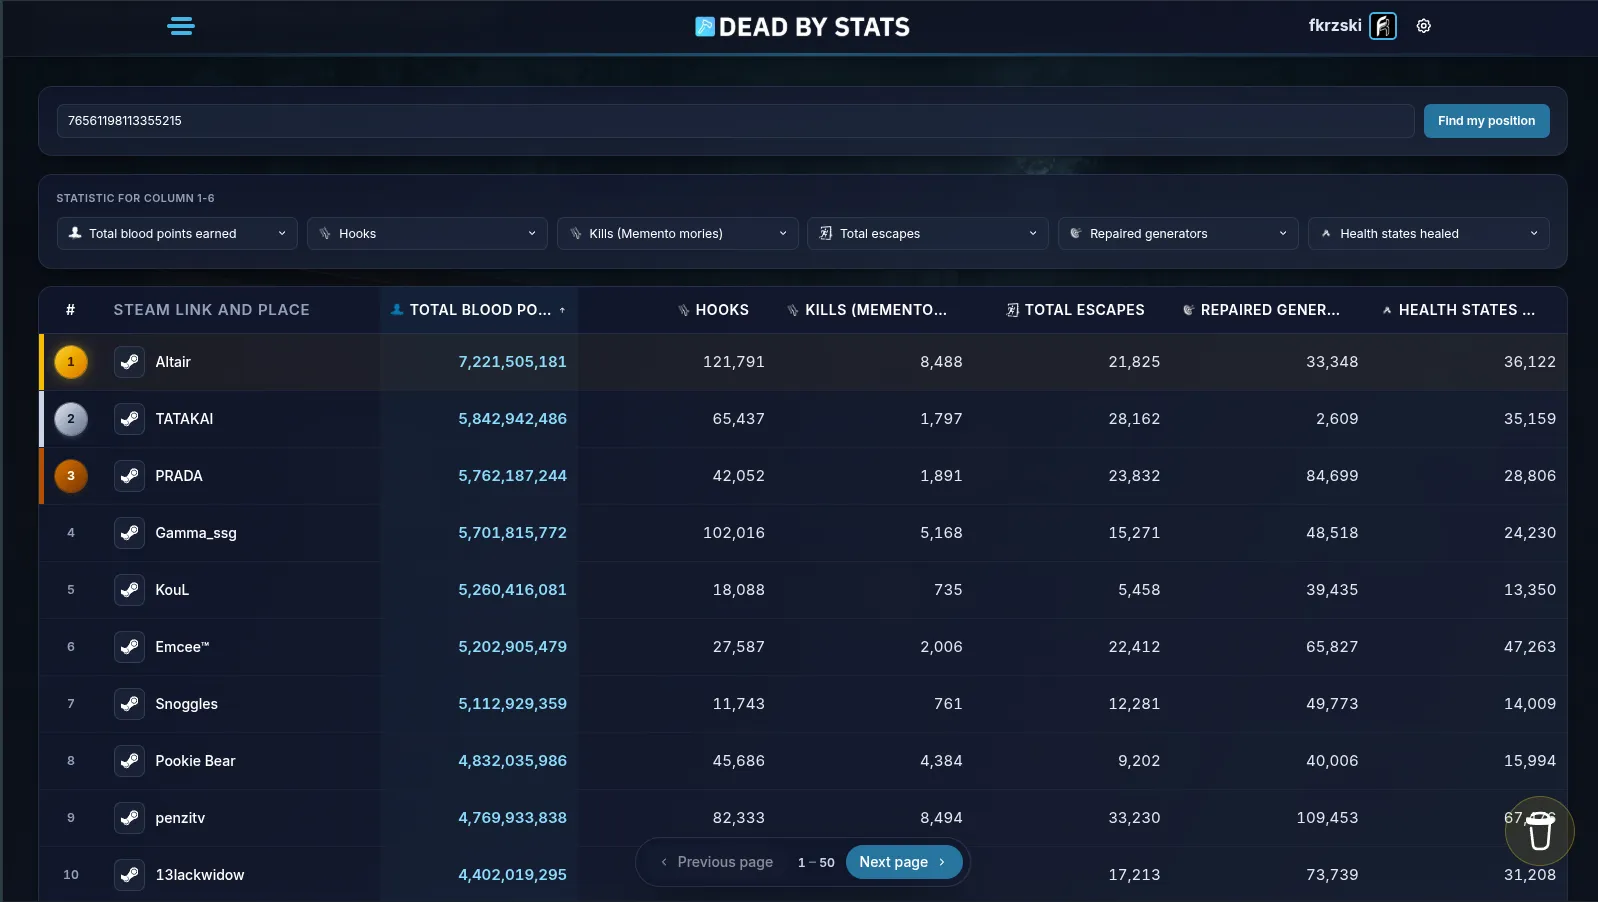Open Total blood points earned dropdown
This screenshot has height=902, width=1598.
point(177,234)
